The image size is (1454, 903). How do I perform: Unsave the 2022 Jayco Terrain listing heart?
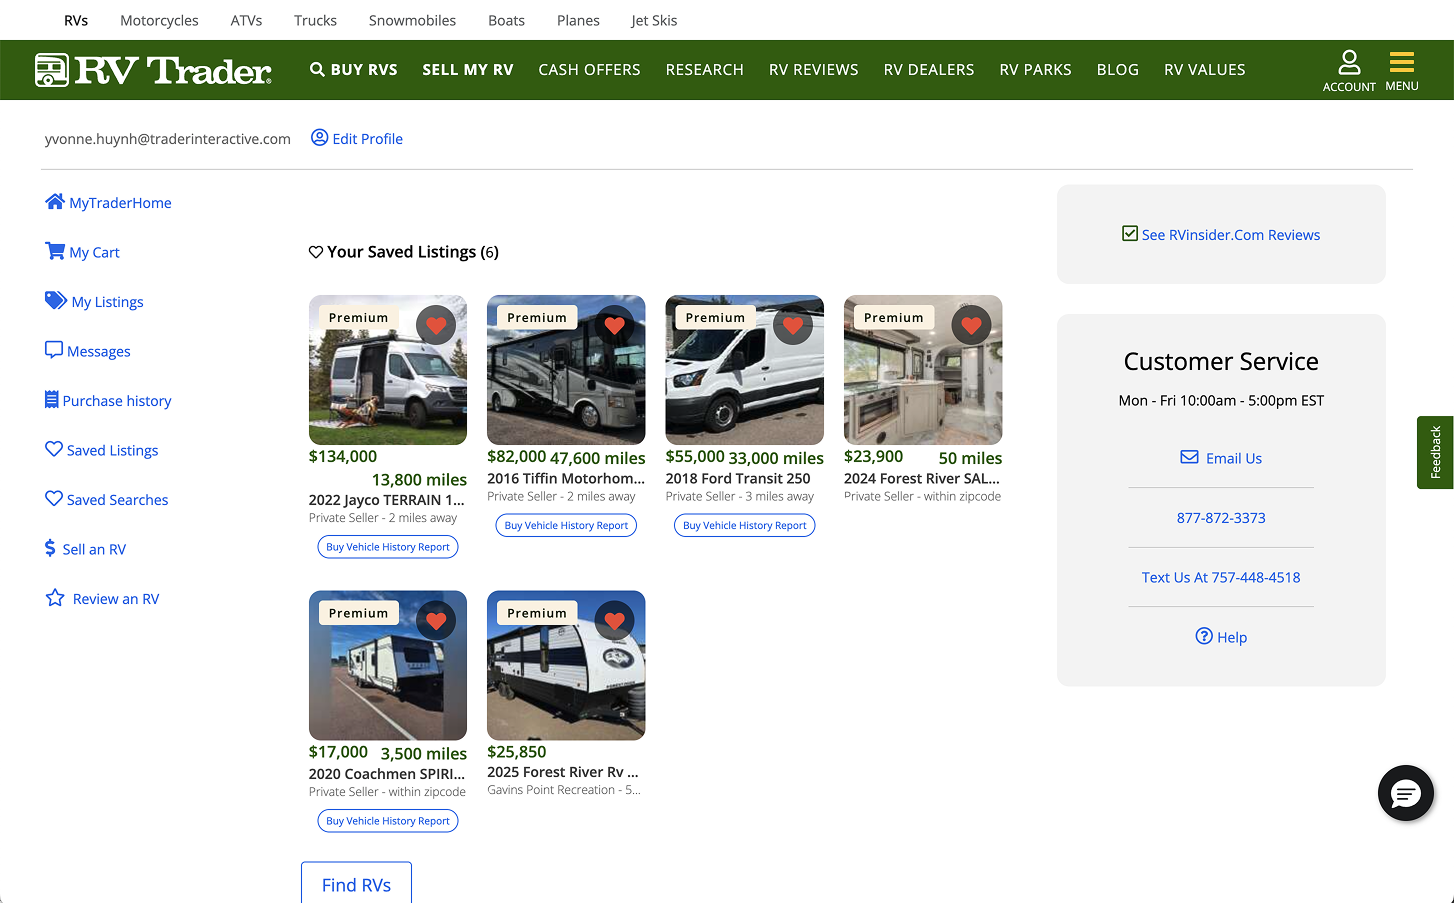436,325
